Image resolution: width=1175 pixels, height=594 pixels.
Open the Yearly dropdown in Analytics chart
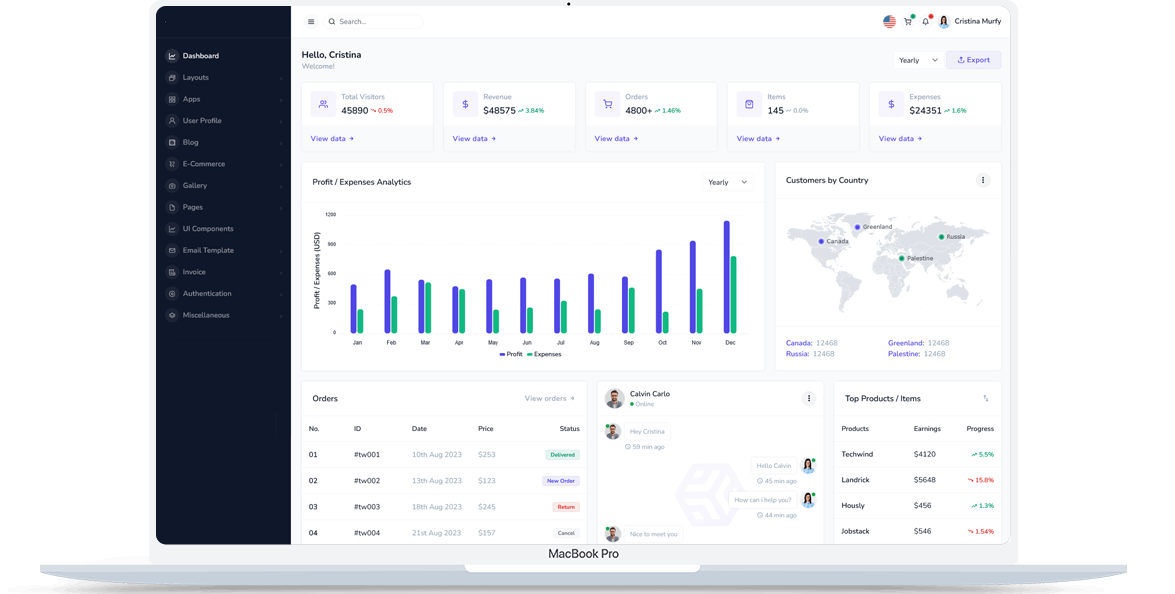tap(728, 182)
